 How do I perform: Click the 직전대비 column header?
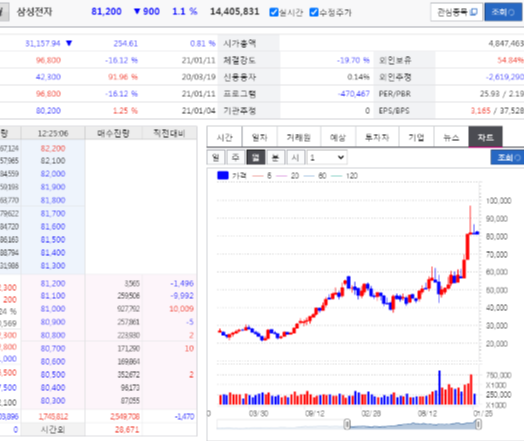tap(169, 133)
